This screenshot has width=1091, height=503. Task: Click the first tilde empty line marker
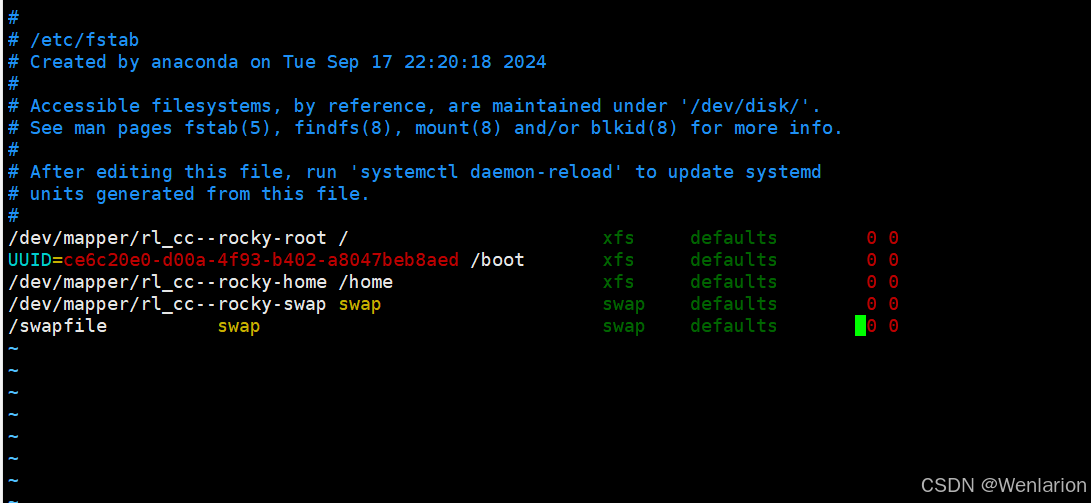point(13,348)
